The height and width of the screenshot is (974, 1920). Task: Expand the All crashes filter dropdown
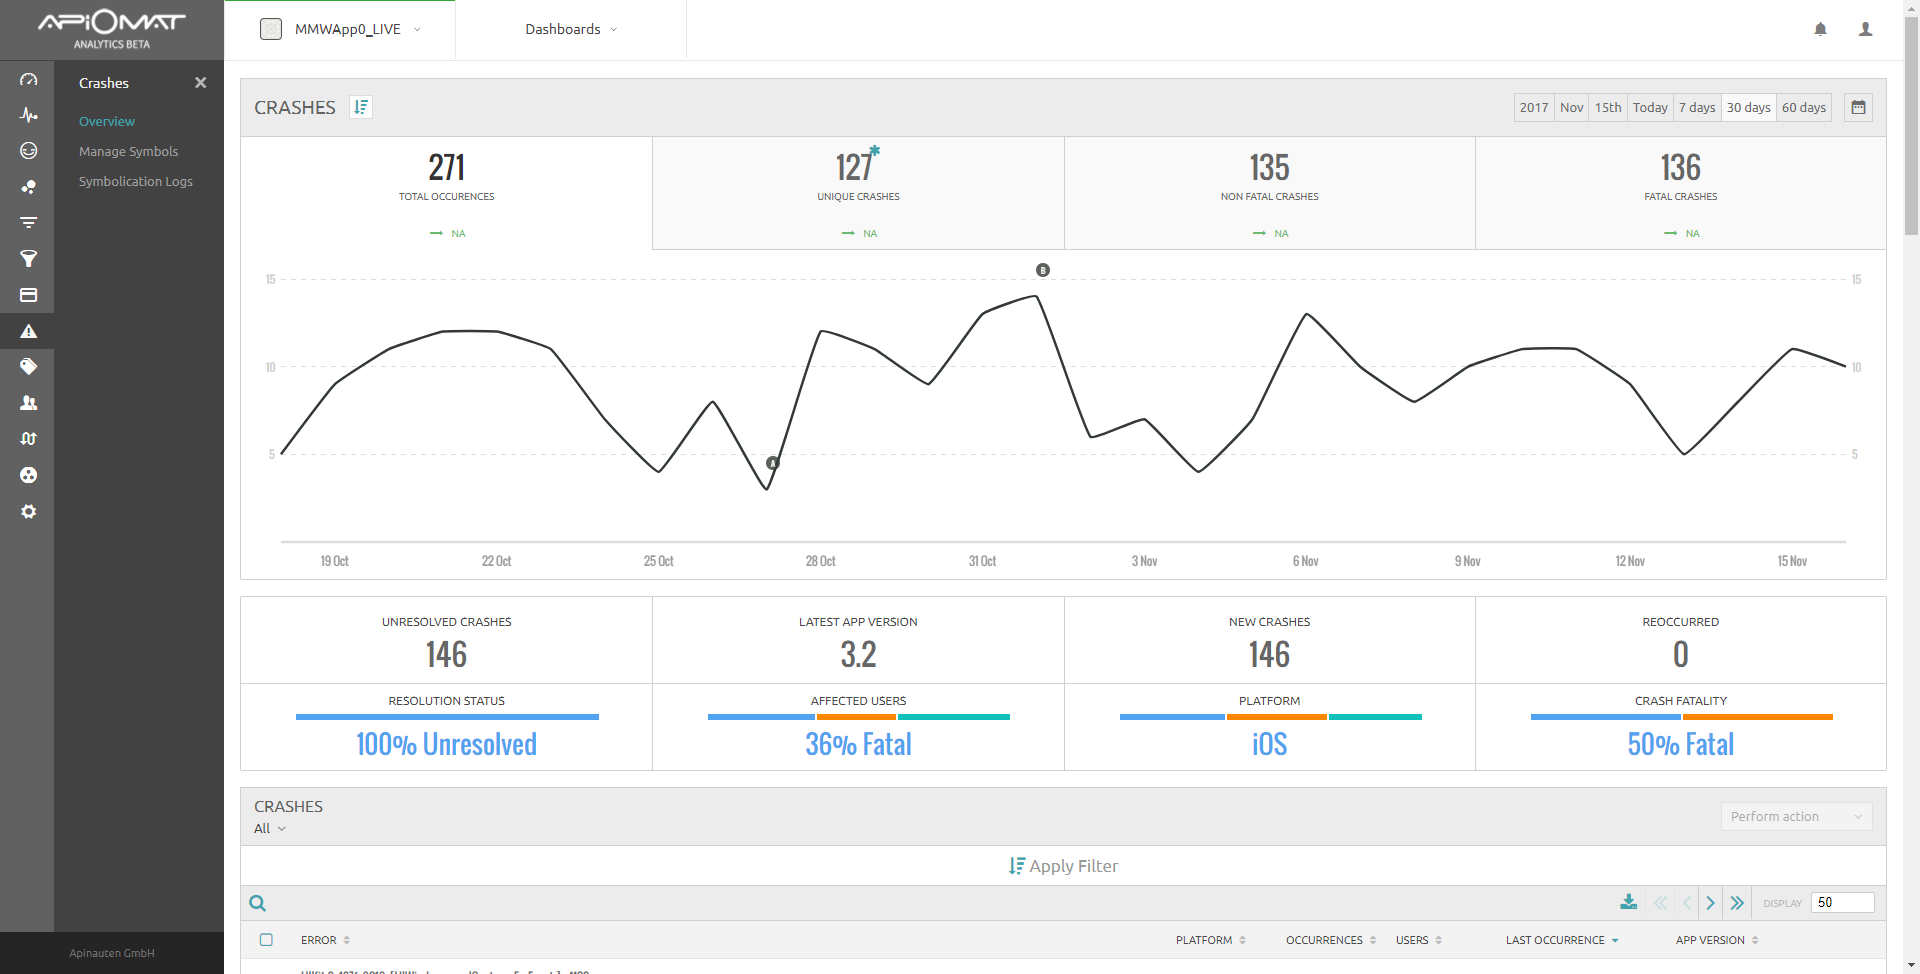pyautogui.click(x=269, y=828)
